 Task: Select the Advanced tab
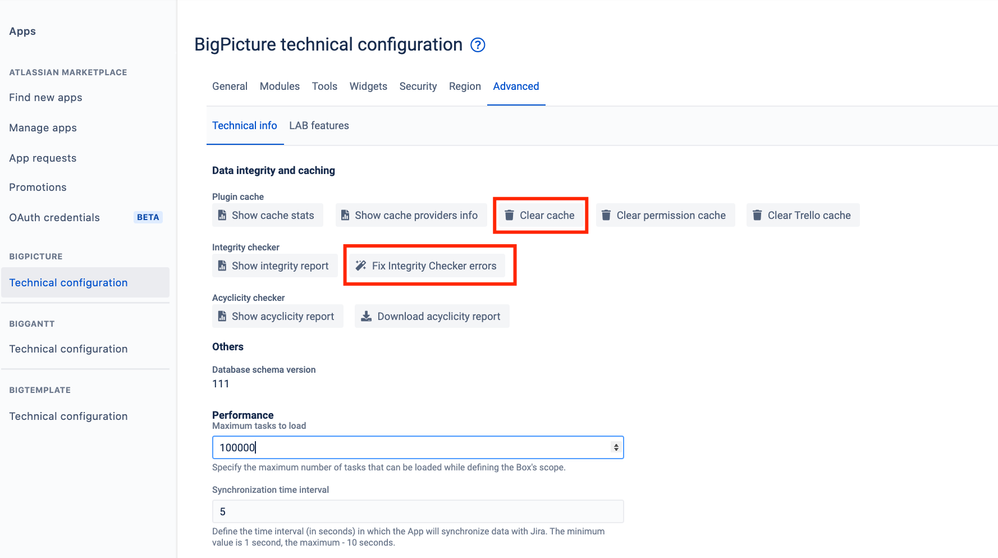click(x=516, y=86)
